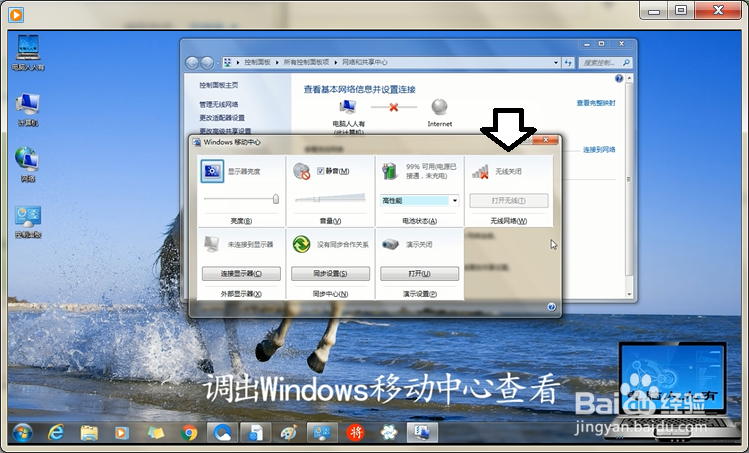Click the wireless signal icon with red X
Image resolution: width=749 pixels, height=453 pixels.
tap(480, 172)
